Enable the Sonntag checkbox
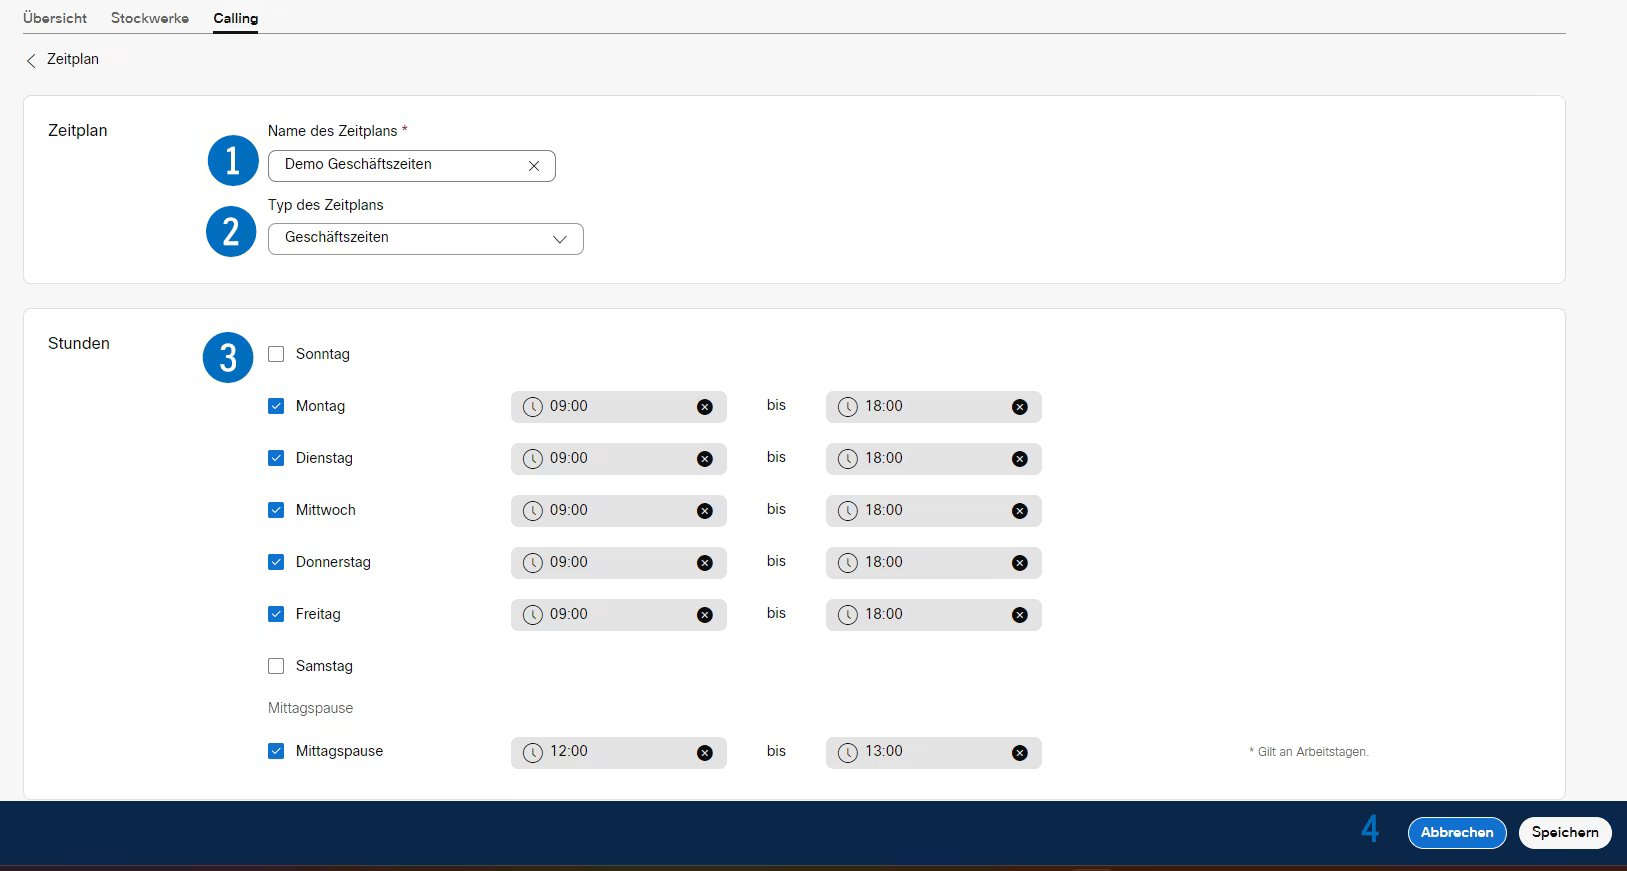The width and height of the screenshot is (1627, 871). click(x=276, y=354)
